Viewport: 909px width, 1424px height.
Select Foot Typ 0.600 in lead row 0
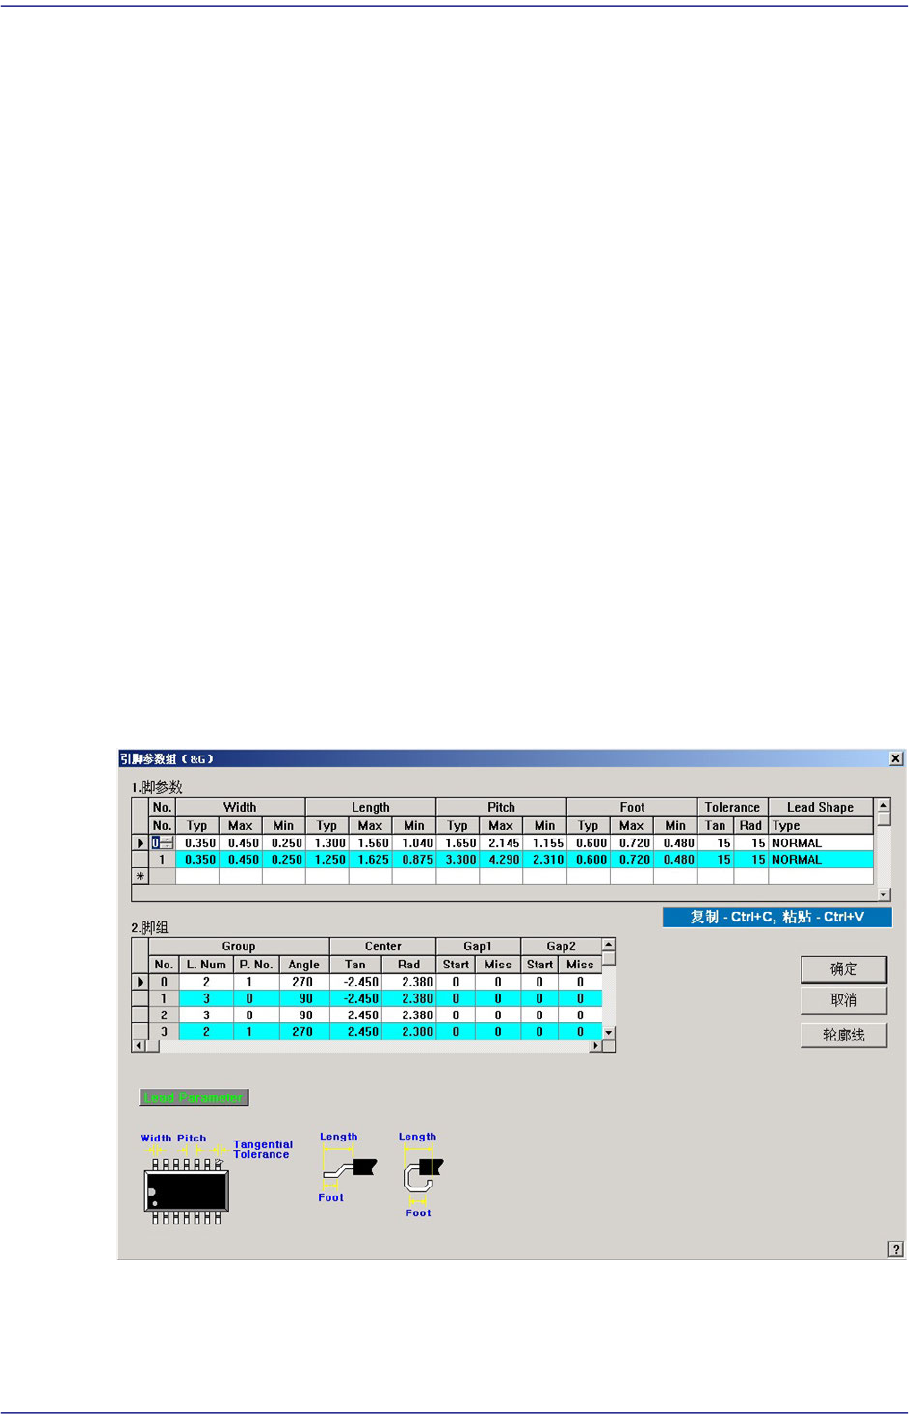[x=588, y=843]
